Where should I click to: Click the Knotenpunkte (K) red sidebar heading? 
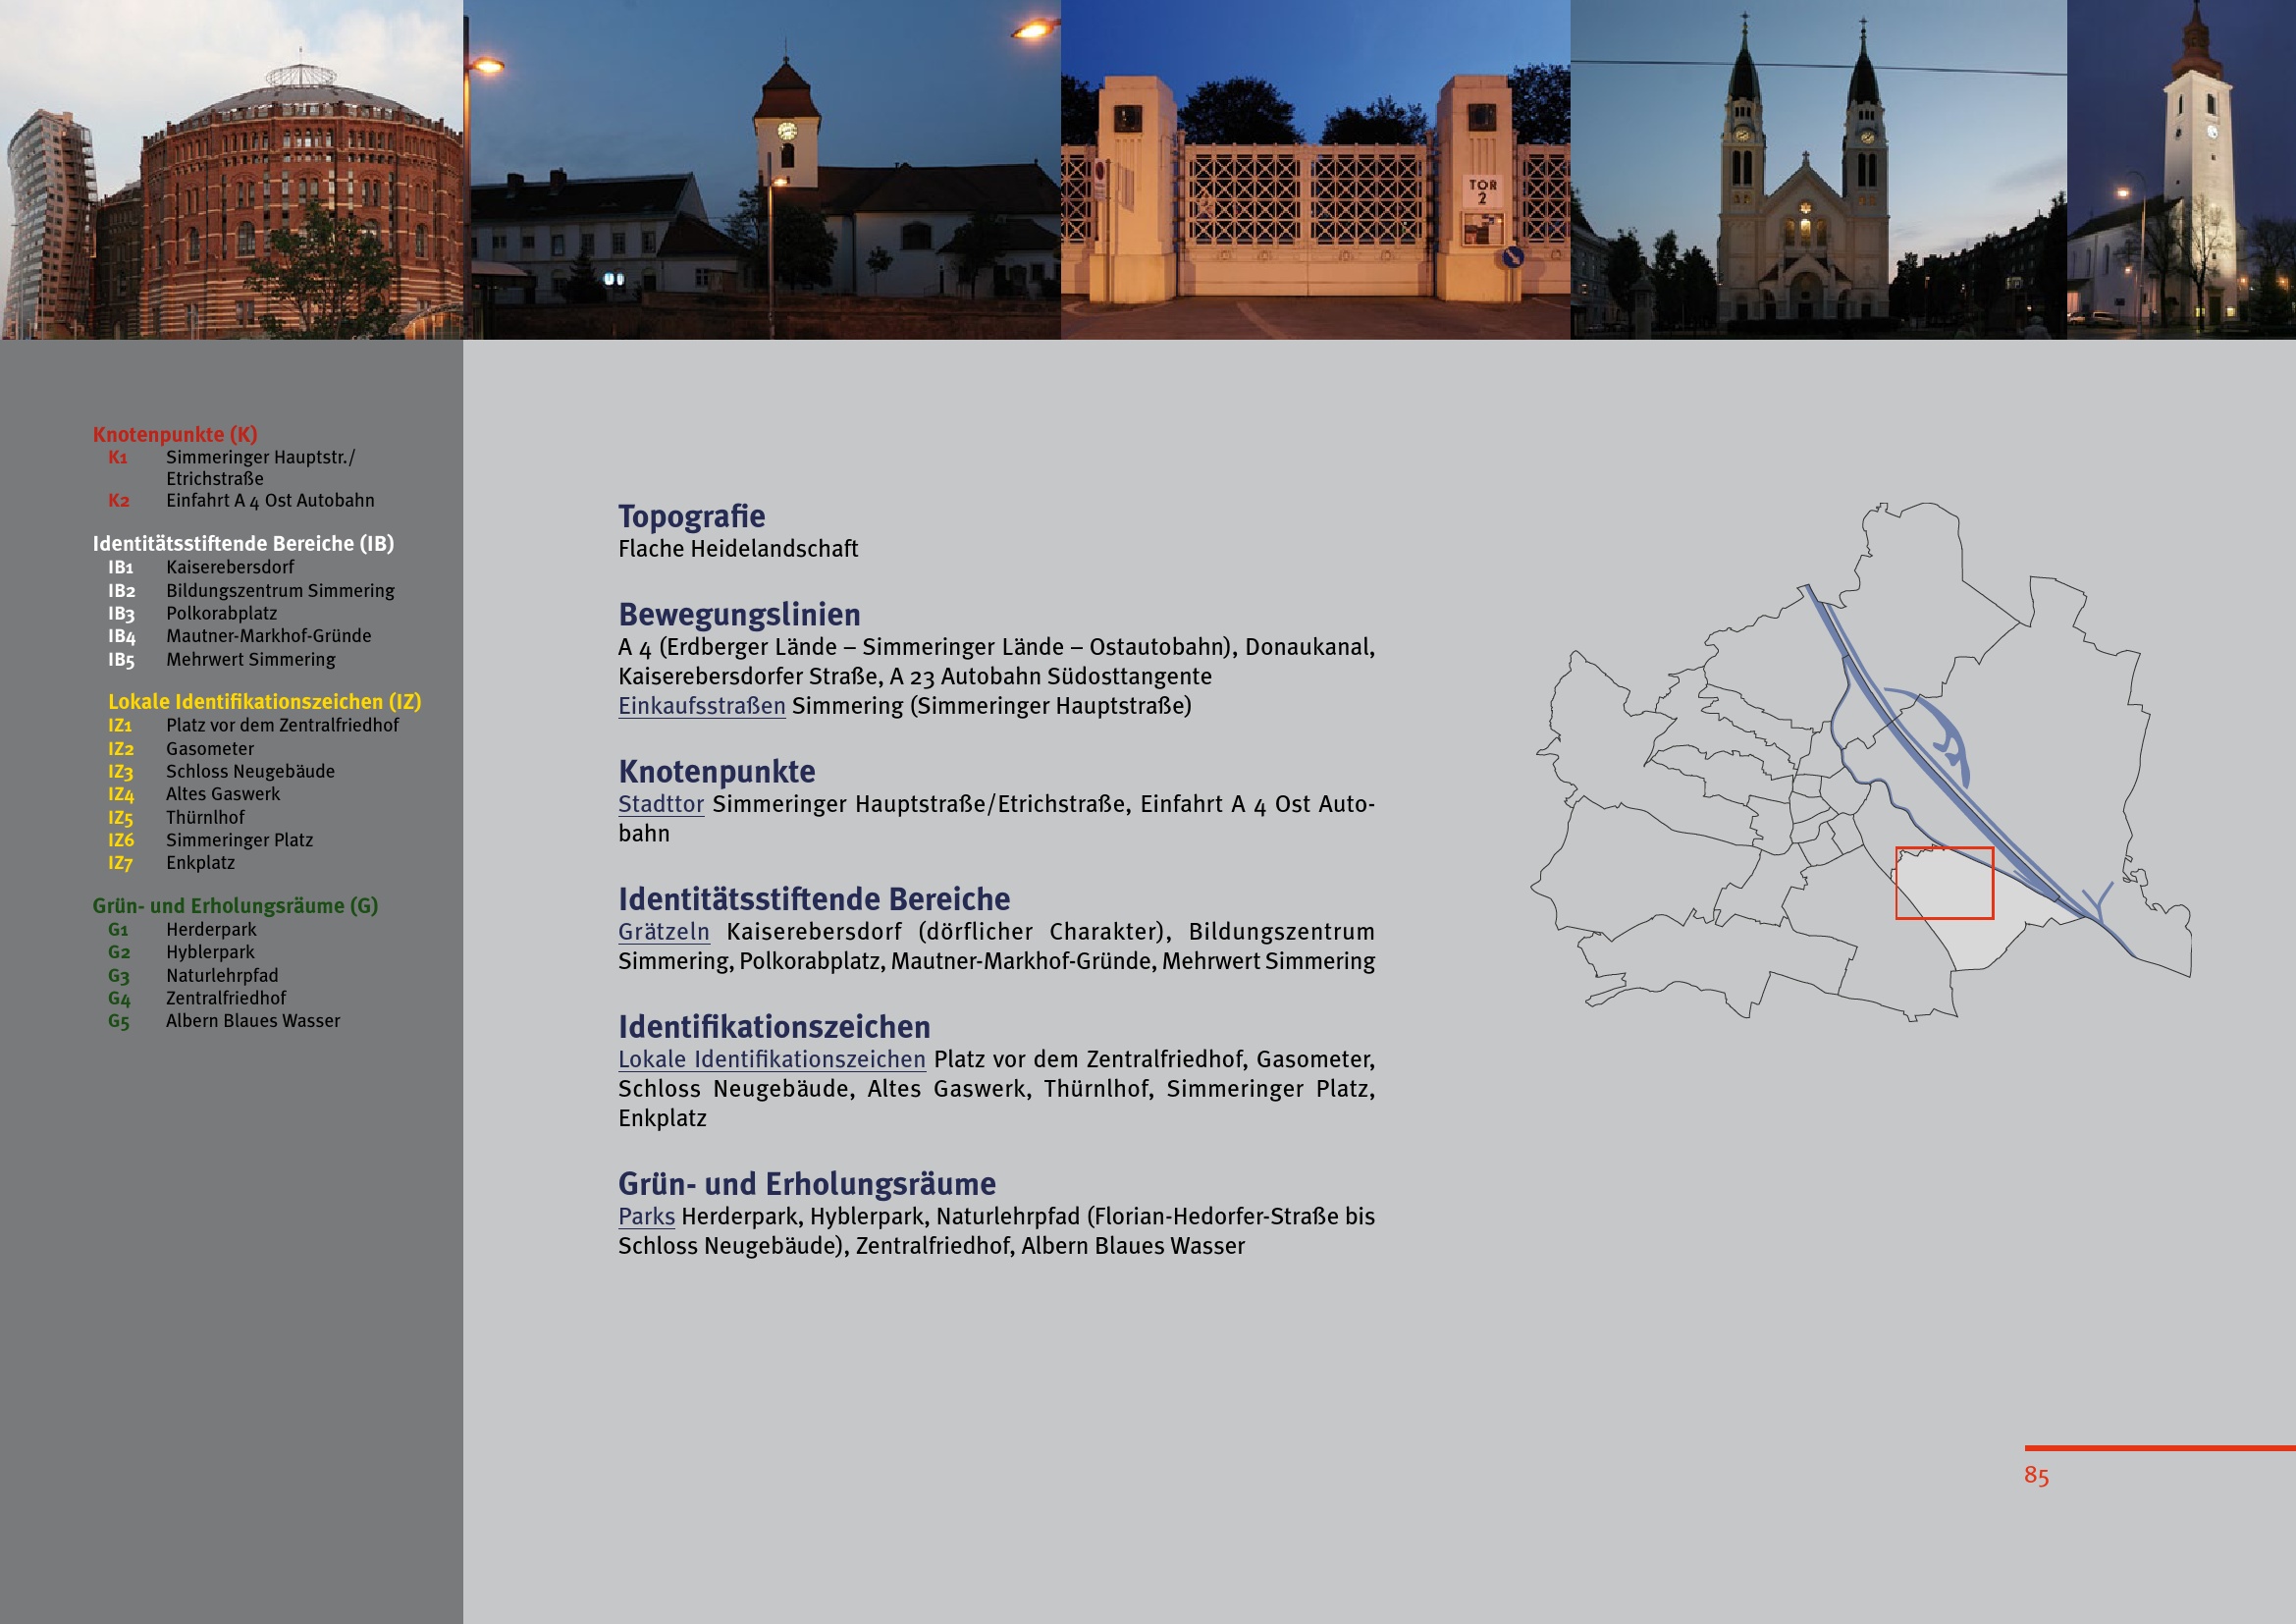(x=175, y=434)
